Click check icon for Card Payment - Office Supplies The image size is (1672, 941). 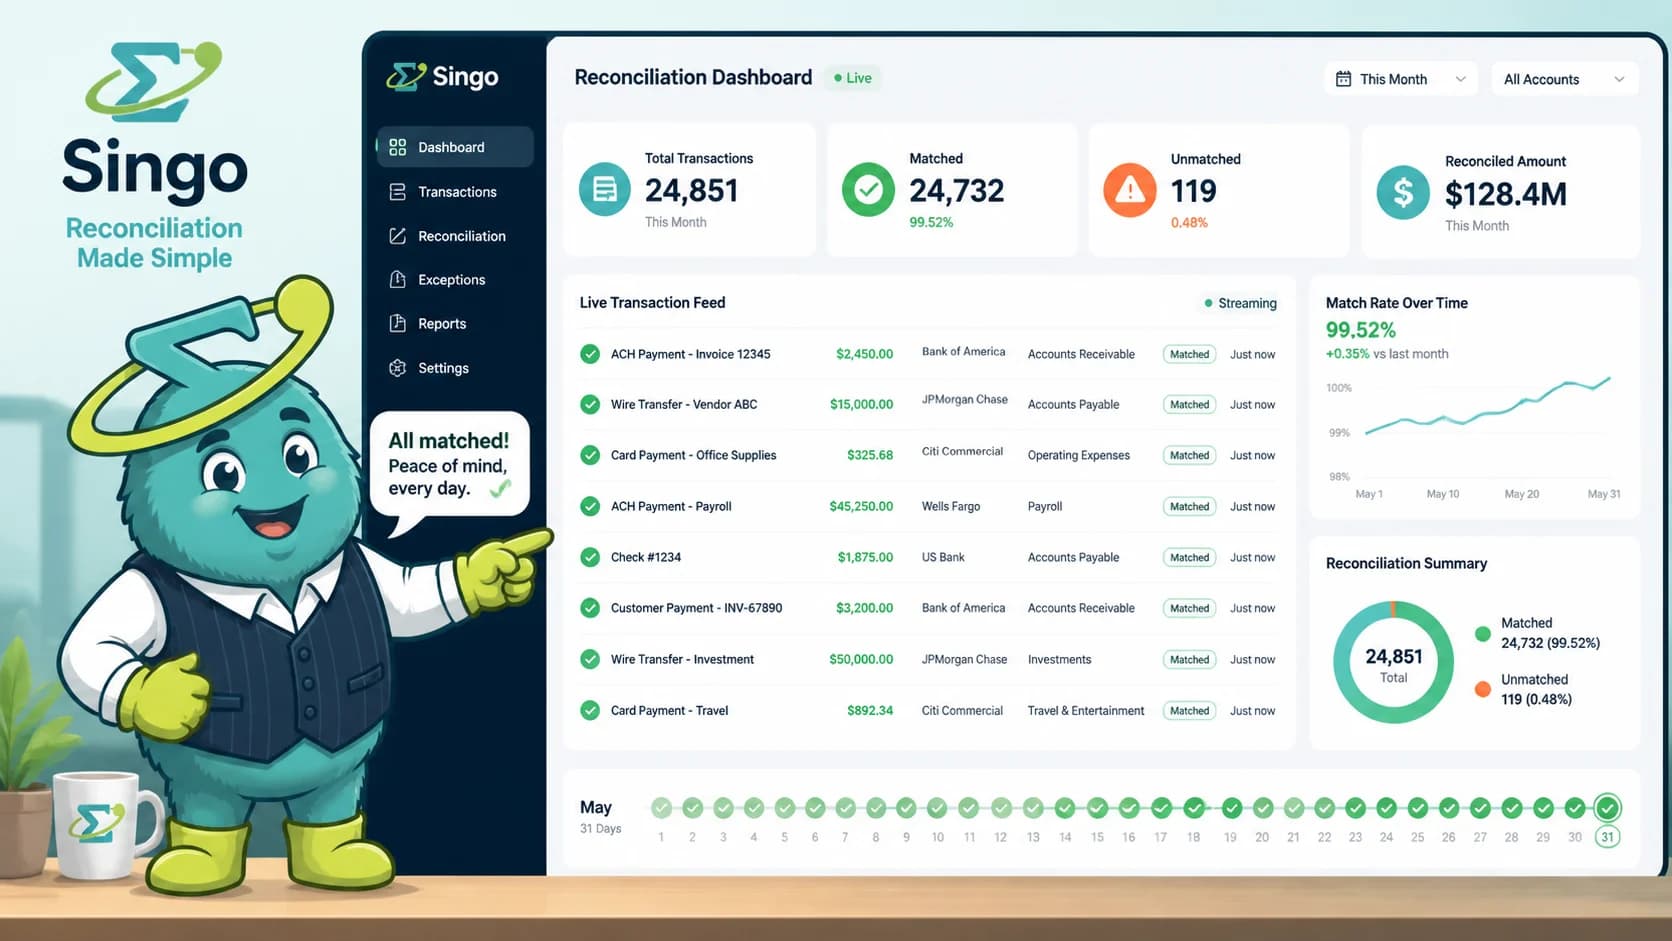click(590, 455)
